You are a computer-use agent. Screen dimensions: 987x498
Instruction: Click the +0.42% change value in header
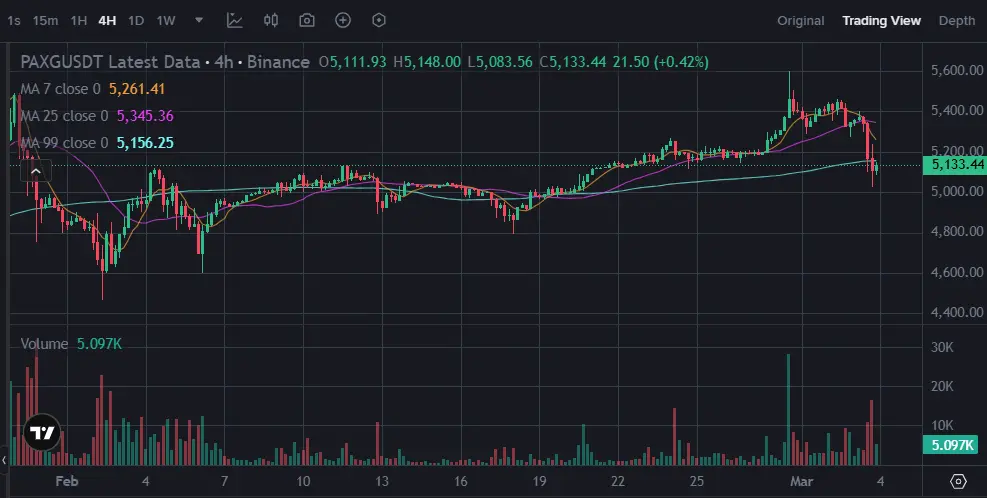click(x=682, y=62)
